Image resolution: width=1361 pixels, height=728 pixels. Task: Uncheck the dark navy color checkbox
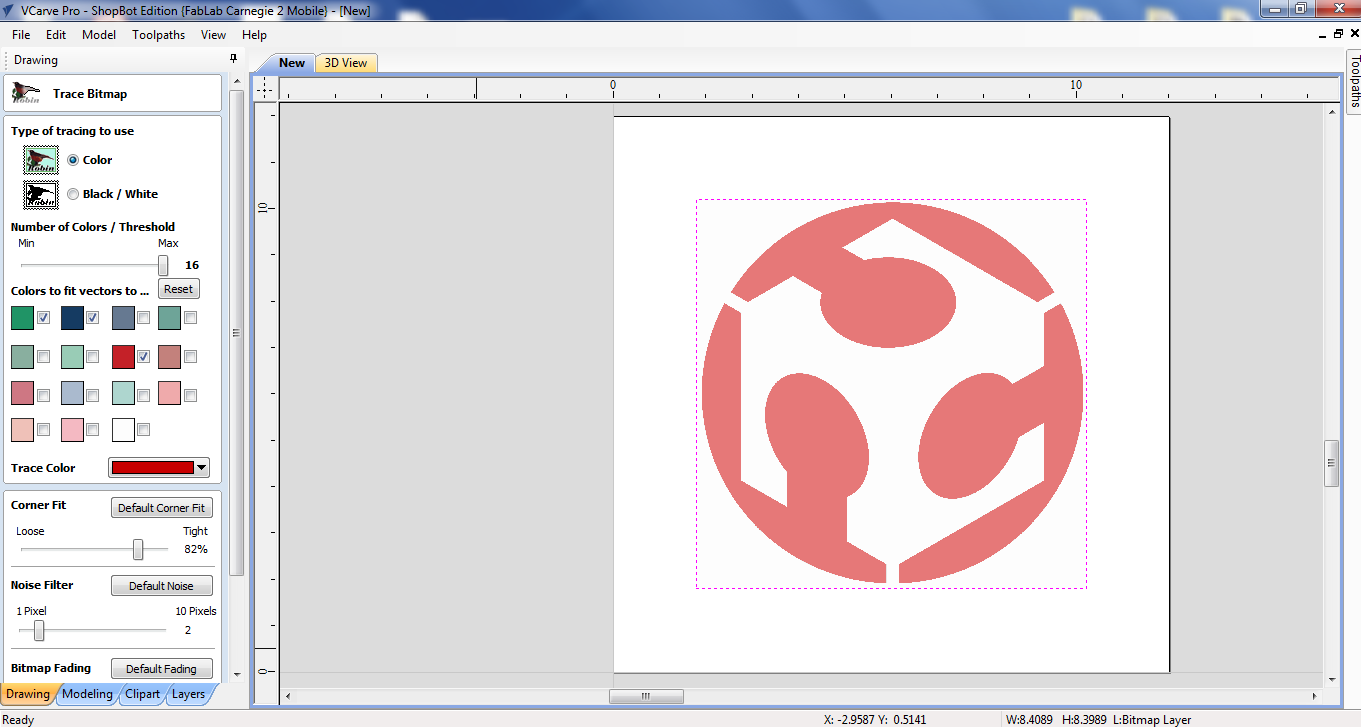pos(93,317)
